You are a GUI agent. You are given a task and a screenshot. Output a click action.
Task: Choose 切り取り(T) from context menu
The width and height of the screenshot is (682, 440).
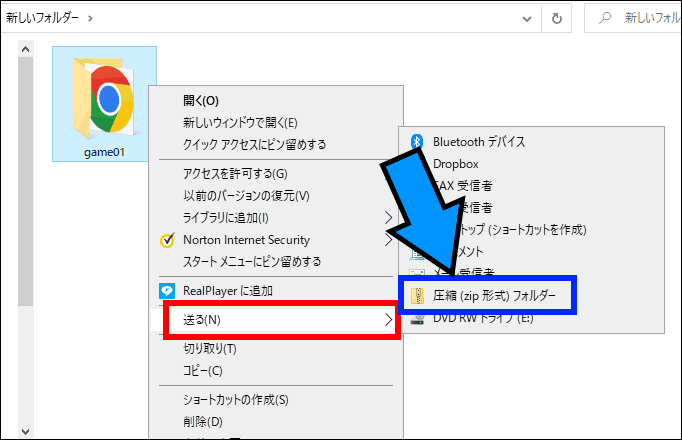(x=276, y=349)
